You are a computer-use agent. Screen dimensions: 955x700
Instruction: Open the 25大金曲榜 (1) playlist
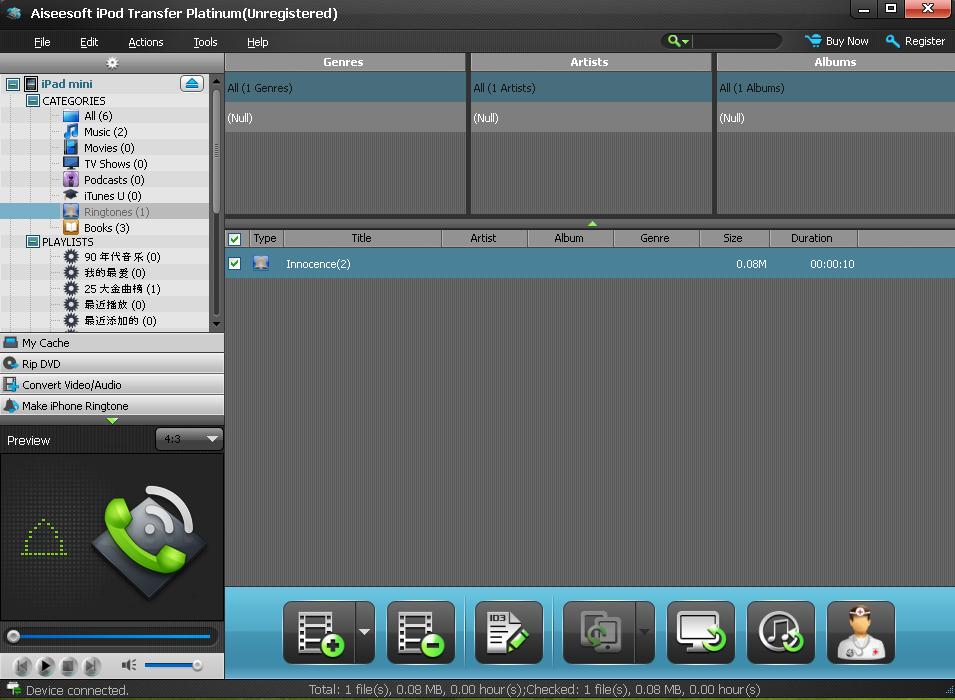pyautogui.click(x=122, y=289)
